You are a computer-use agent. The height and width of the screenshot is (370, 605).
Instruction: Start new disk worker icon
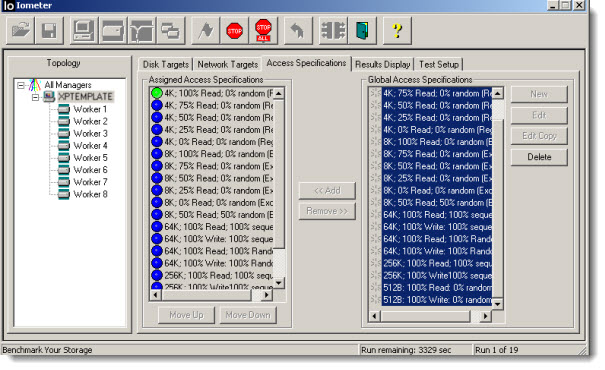tap(113, 30)
